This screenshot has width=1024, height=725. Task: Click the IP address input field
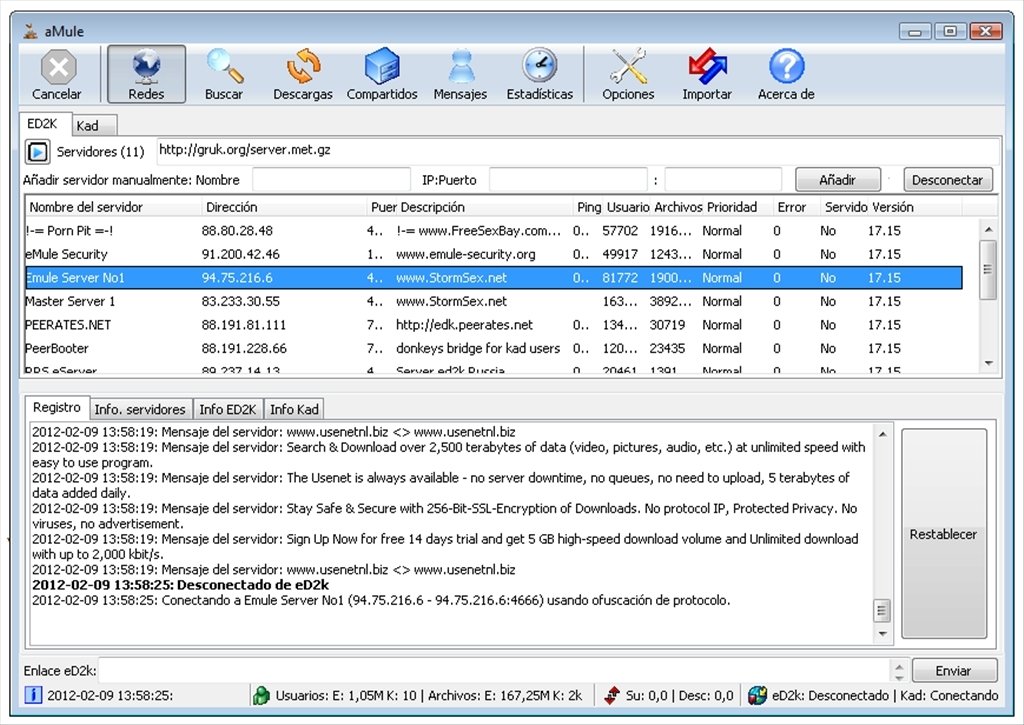[x=568, y=180]
